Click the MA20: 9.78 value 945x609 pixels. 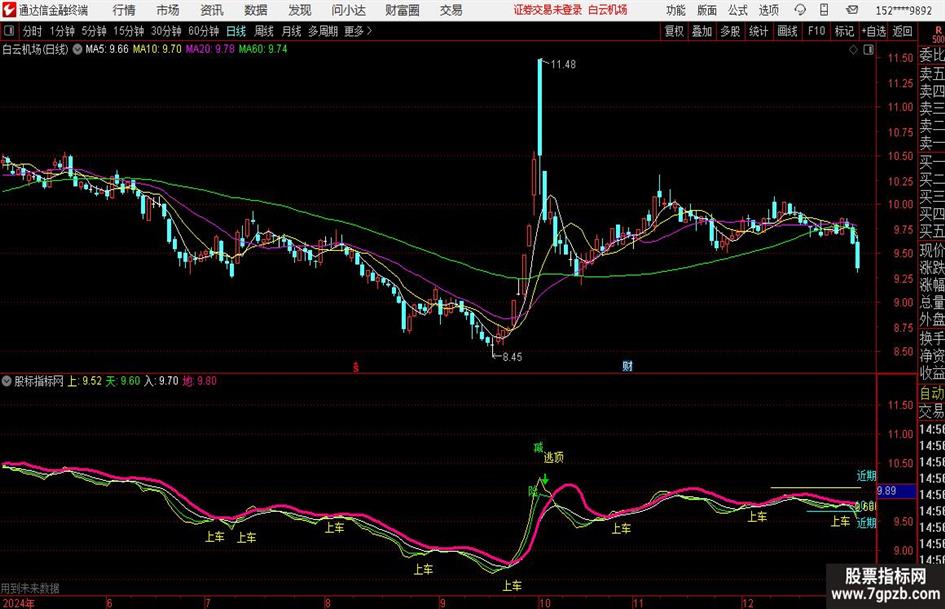point(210,49)
